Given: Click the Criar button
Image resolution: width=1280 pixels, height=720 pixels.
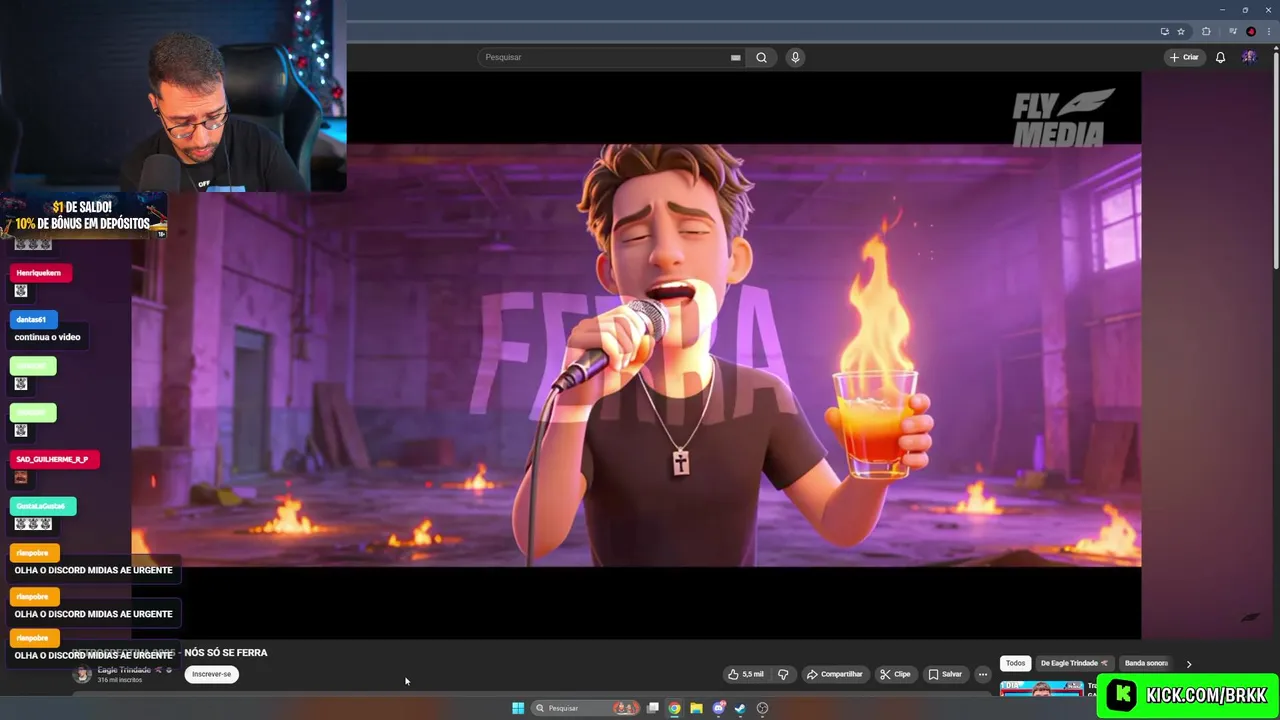Looking at the screenshot, I should [1184, 57].
